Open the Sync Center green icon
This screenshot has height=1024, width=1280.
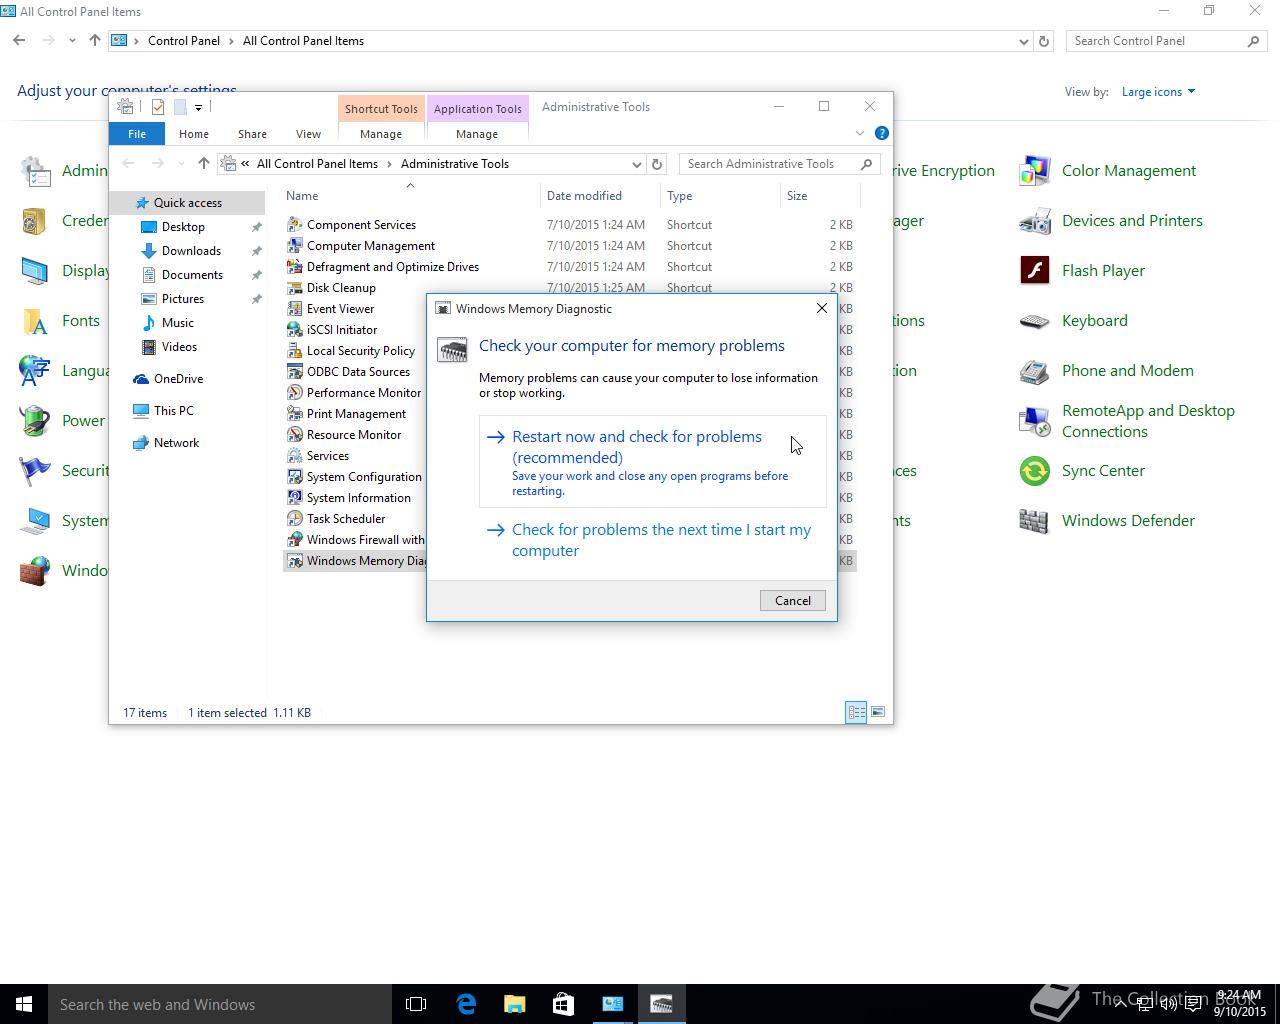[1034, 471]
